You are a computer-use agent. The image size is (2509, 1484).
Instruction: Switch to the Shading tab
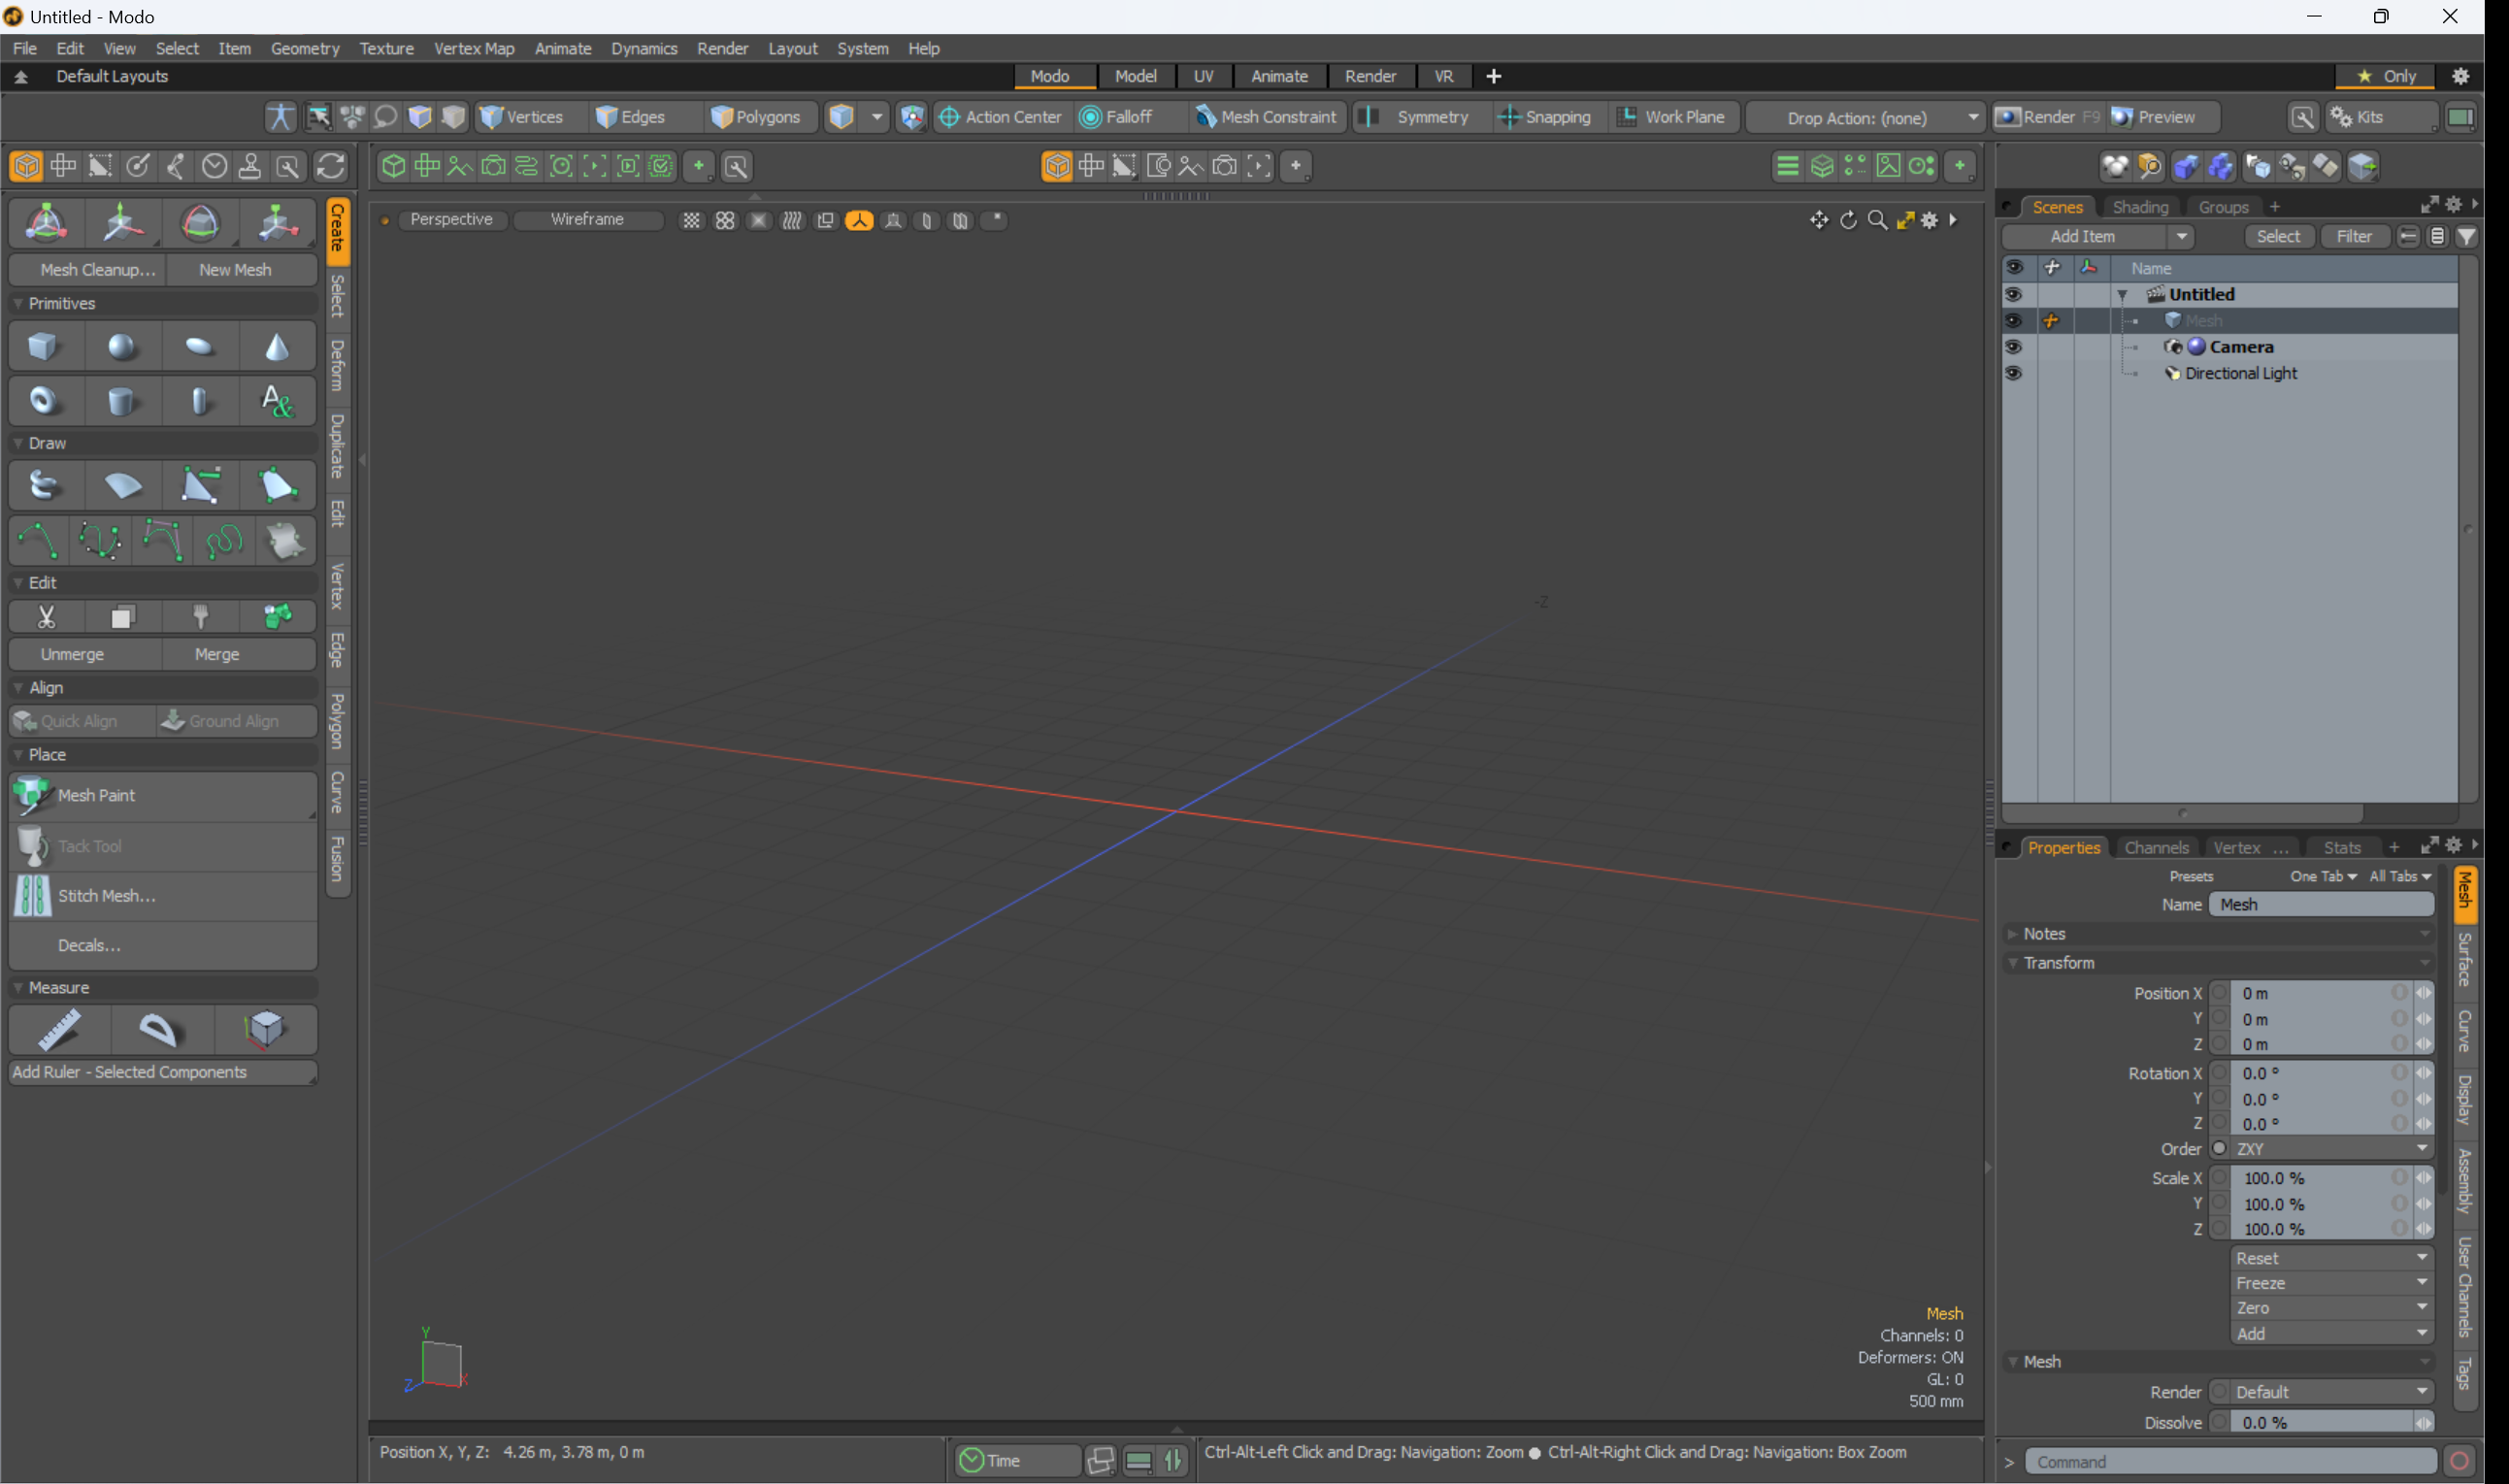click(x=2140, y=207)
